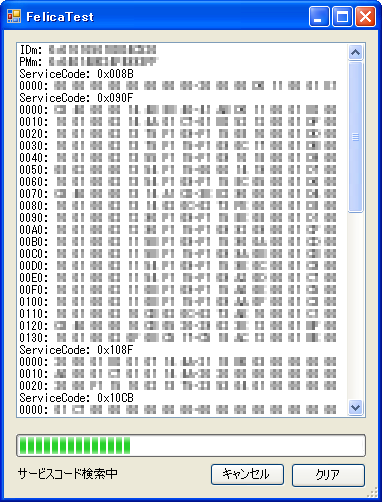Click the row address '0100:'
382x502 pixels.
[34, 302]
